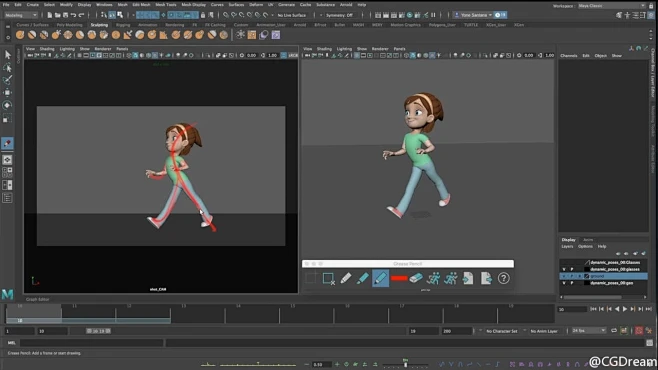
Task: Open the red grease pencil color swatch
Action: click(x=399, y=278)
